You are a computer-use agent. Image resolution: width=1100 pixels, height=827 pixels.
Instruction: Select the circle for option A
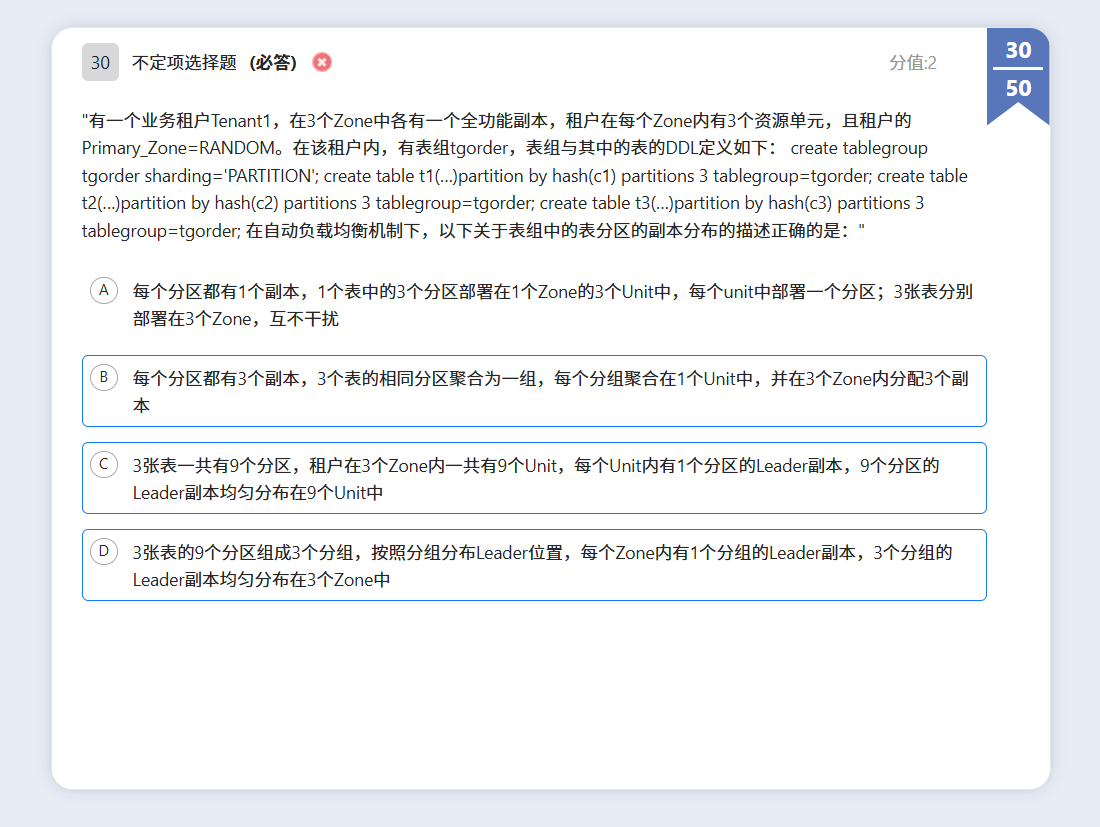coord(104,290)
